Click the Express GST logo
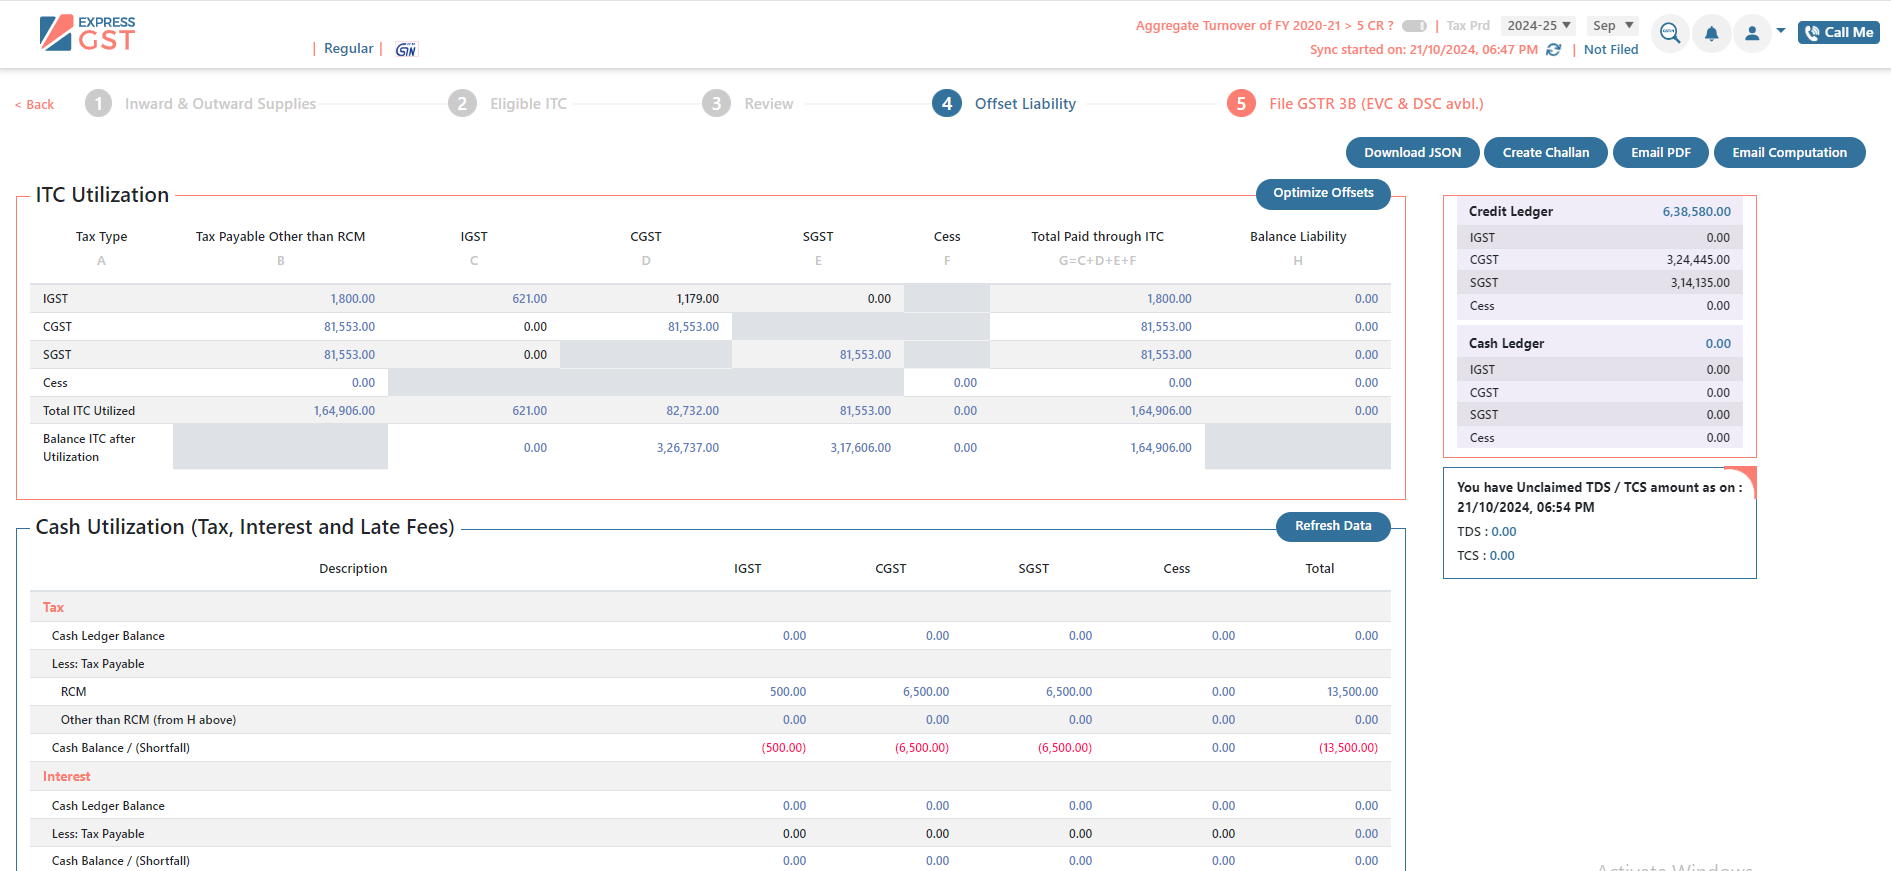Image resolution: width=1891 pixels, height=871 pixels. [x=87, y=33]
